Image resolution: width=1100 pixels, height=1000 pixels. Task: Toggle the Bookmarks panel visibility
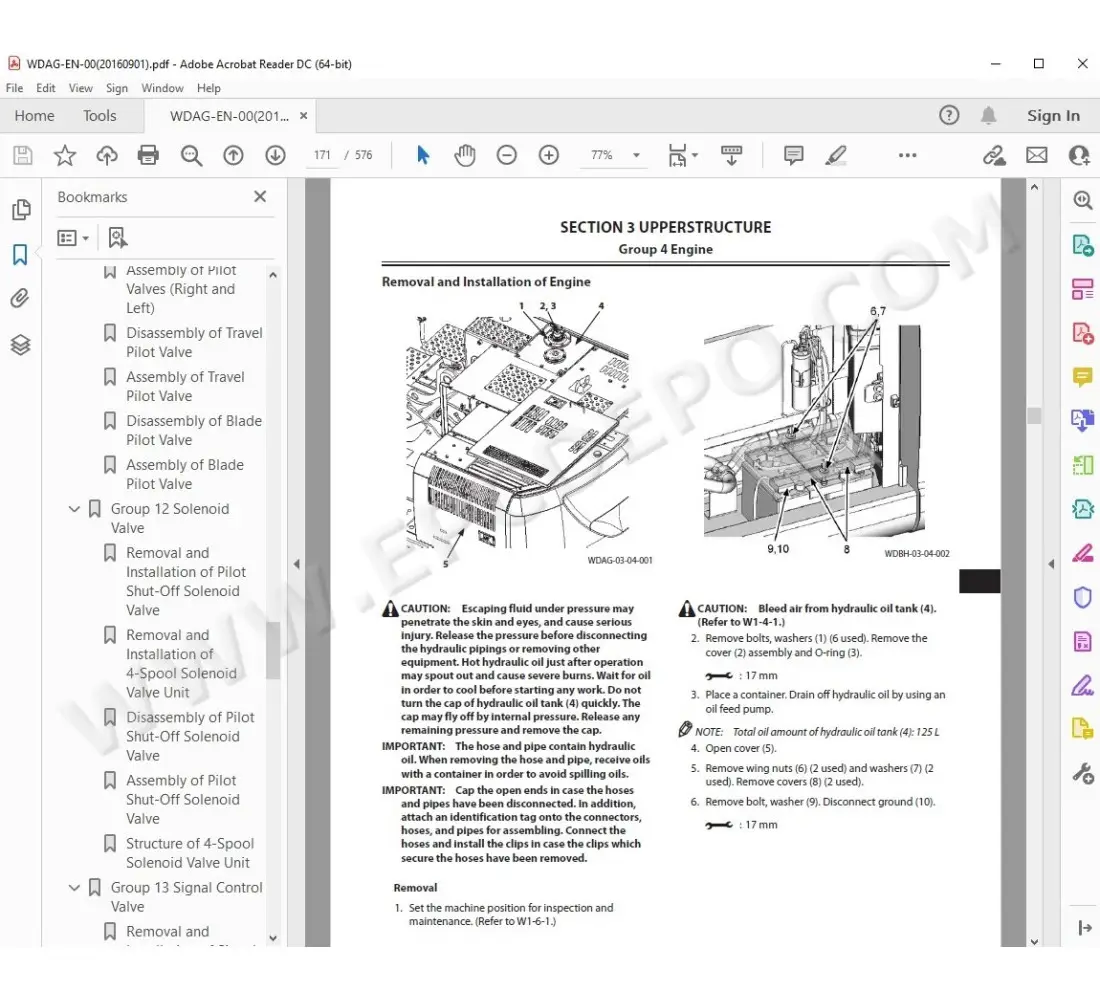(21, 253)
